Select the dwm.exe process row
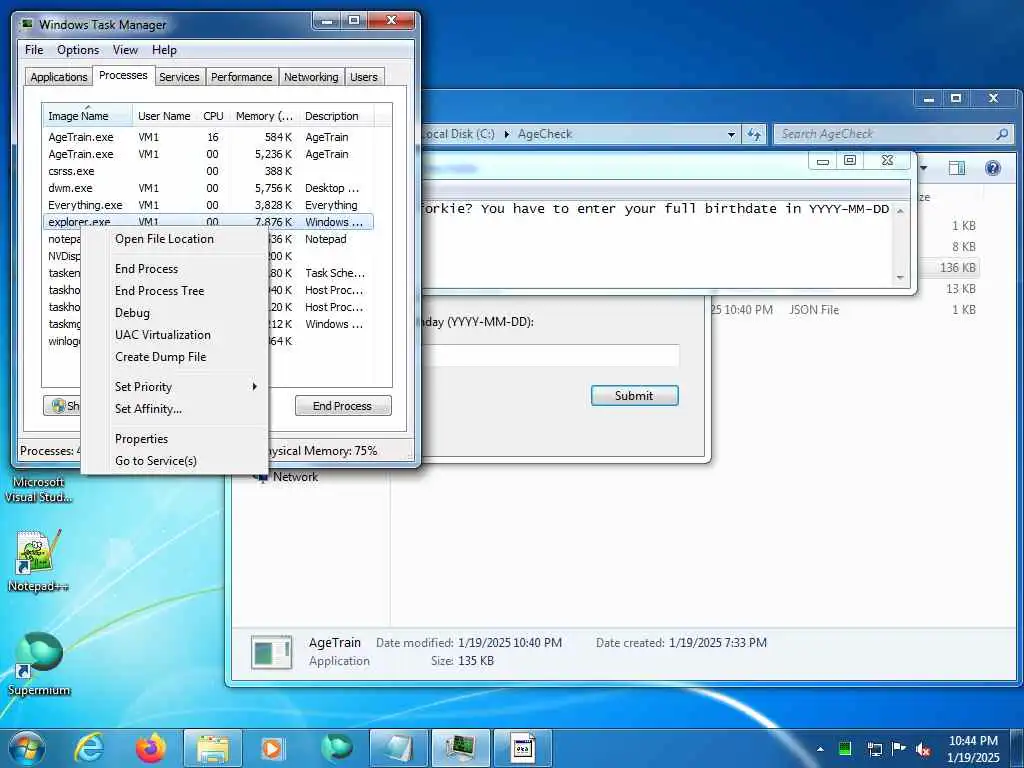The image size is (1024, 768). (208, 188)
